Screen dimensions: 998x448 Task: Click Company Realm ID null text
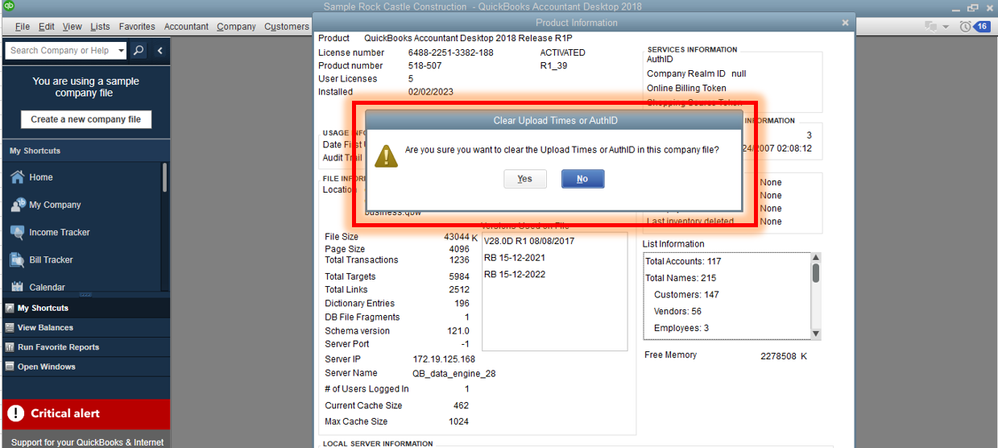tap(696, 74)
